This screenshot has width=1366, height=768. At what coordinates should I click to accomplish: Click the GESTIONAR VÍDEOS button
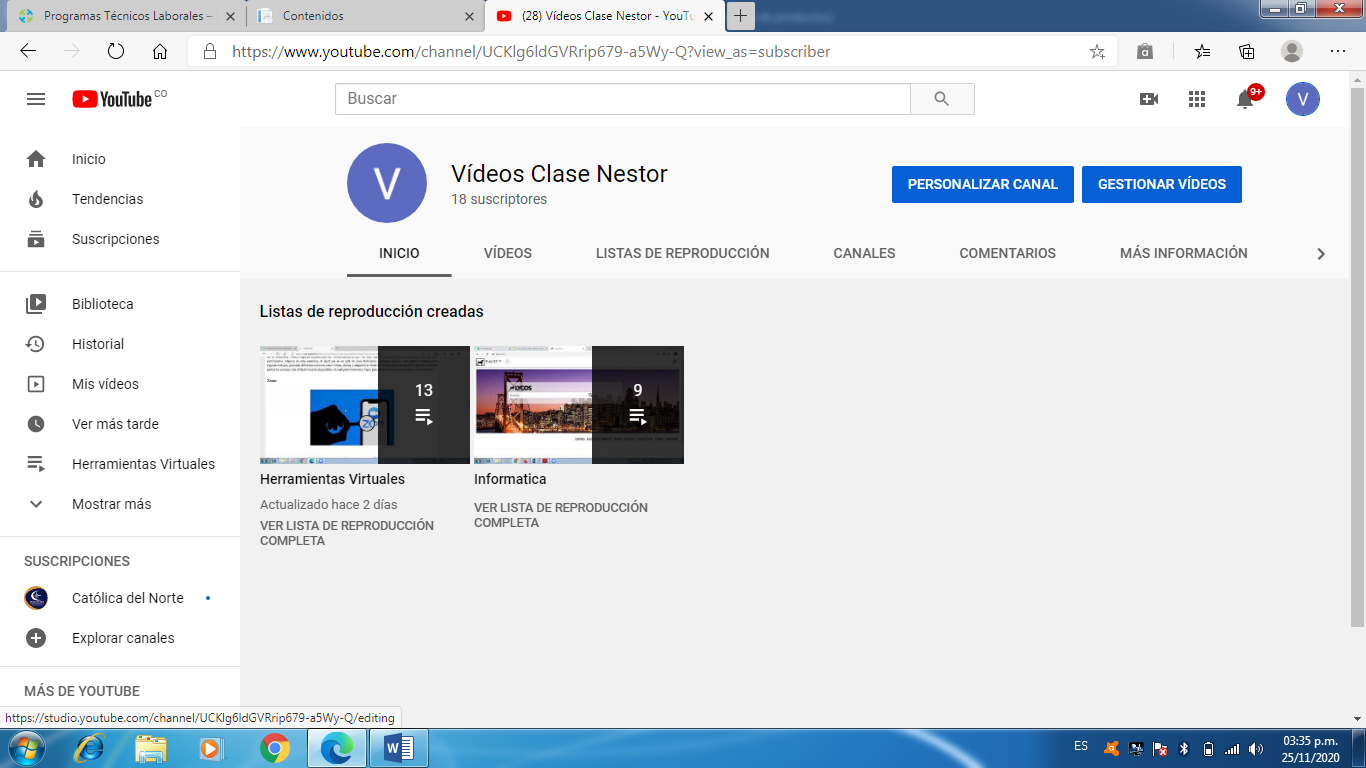click(1161, 185)
